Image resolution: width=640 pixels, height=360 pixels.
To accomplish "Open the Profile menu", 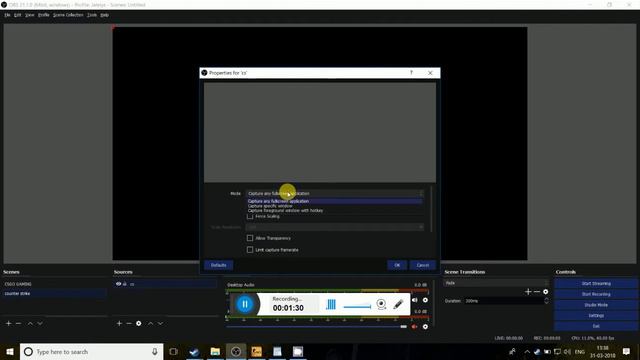I will click(44, 15).
